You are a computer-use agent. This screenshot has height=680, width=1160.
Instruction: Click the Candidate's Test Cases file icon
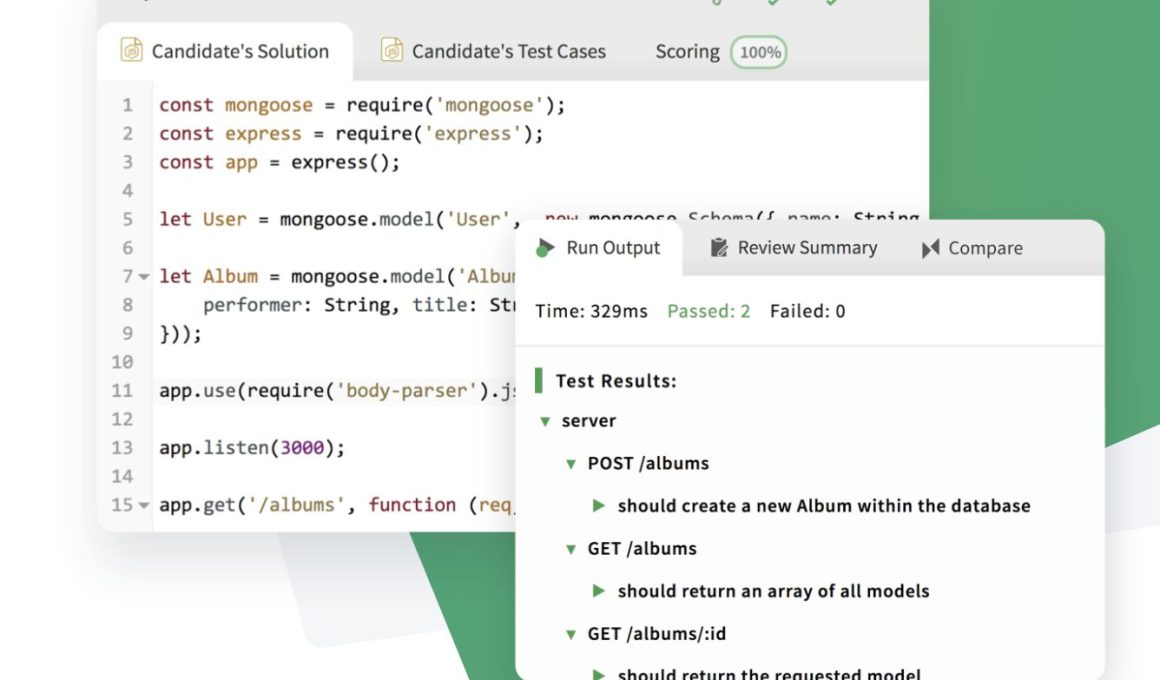(391, 50)
